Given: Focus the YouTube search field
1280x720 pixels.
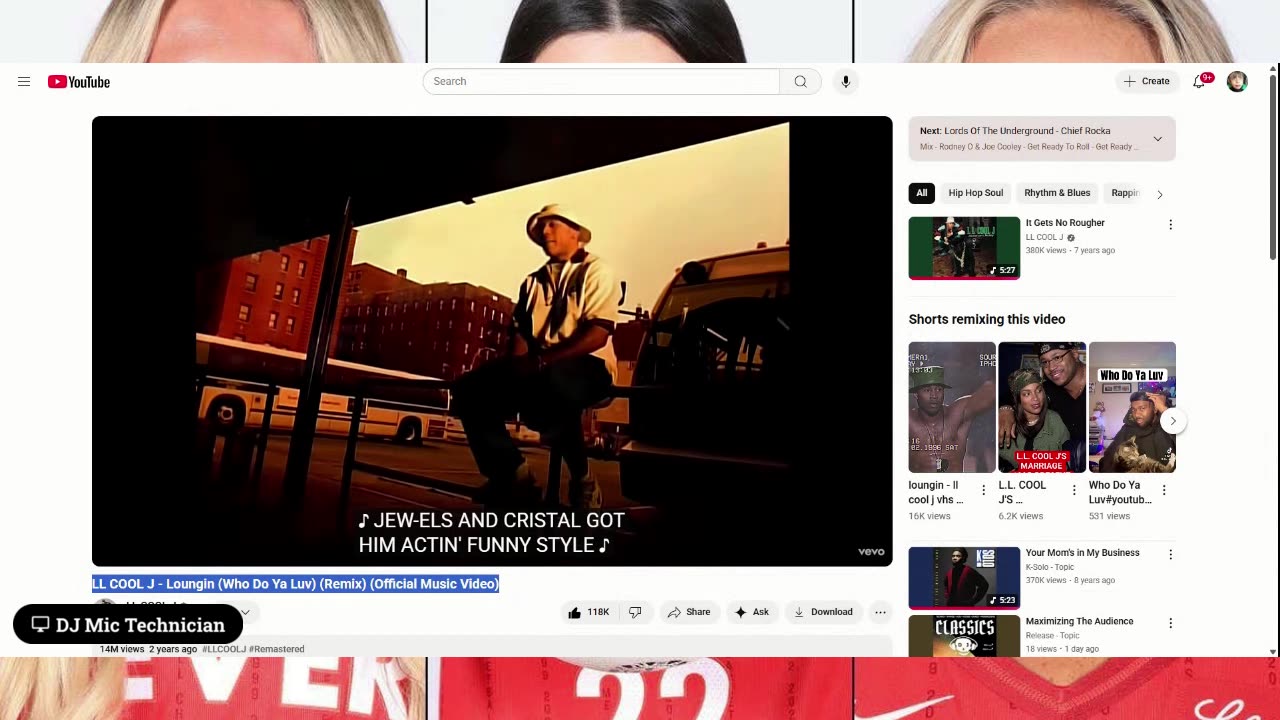Looking at the screenshot, I should coord(601,82).
